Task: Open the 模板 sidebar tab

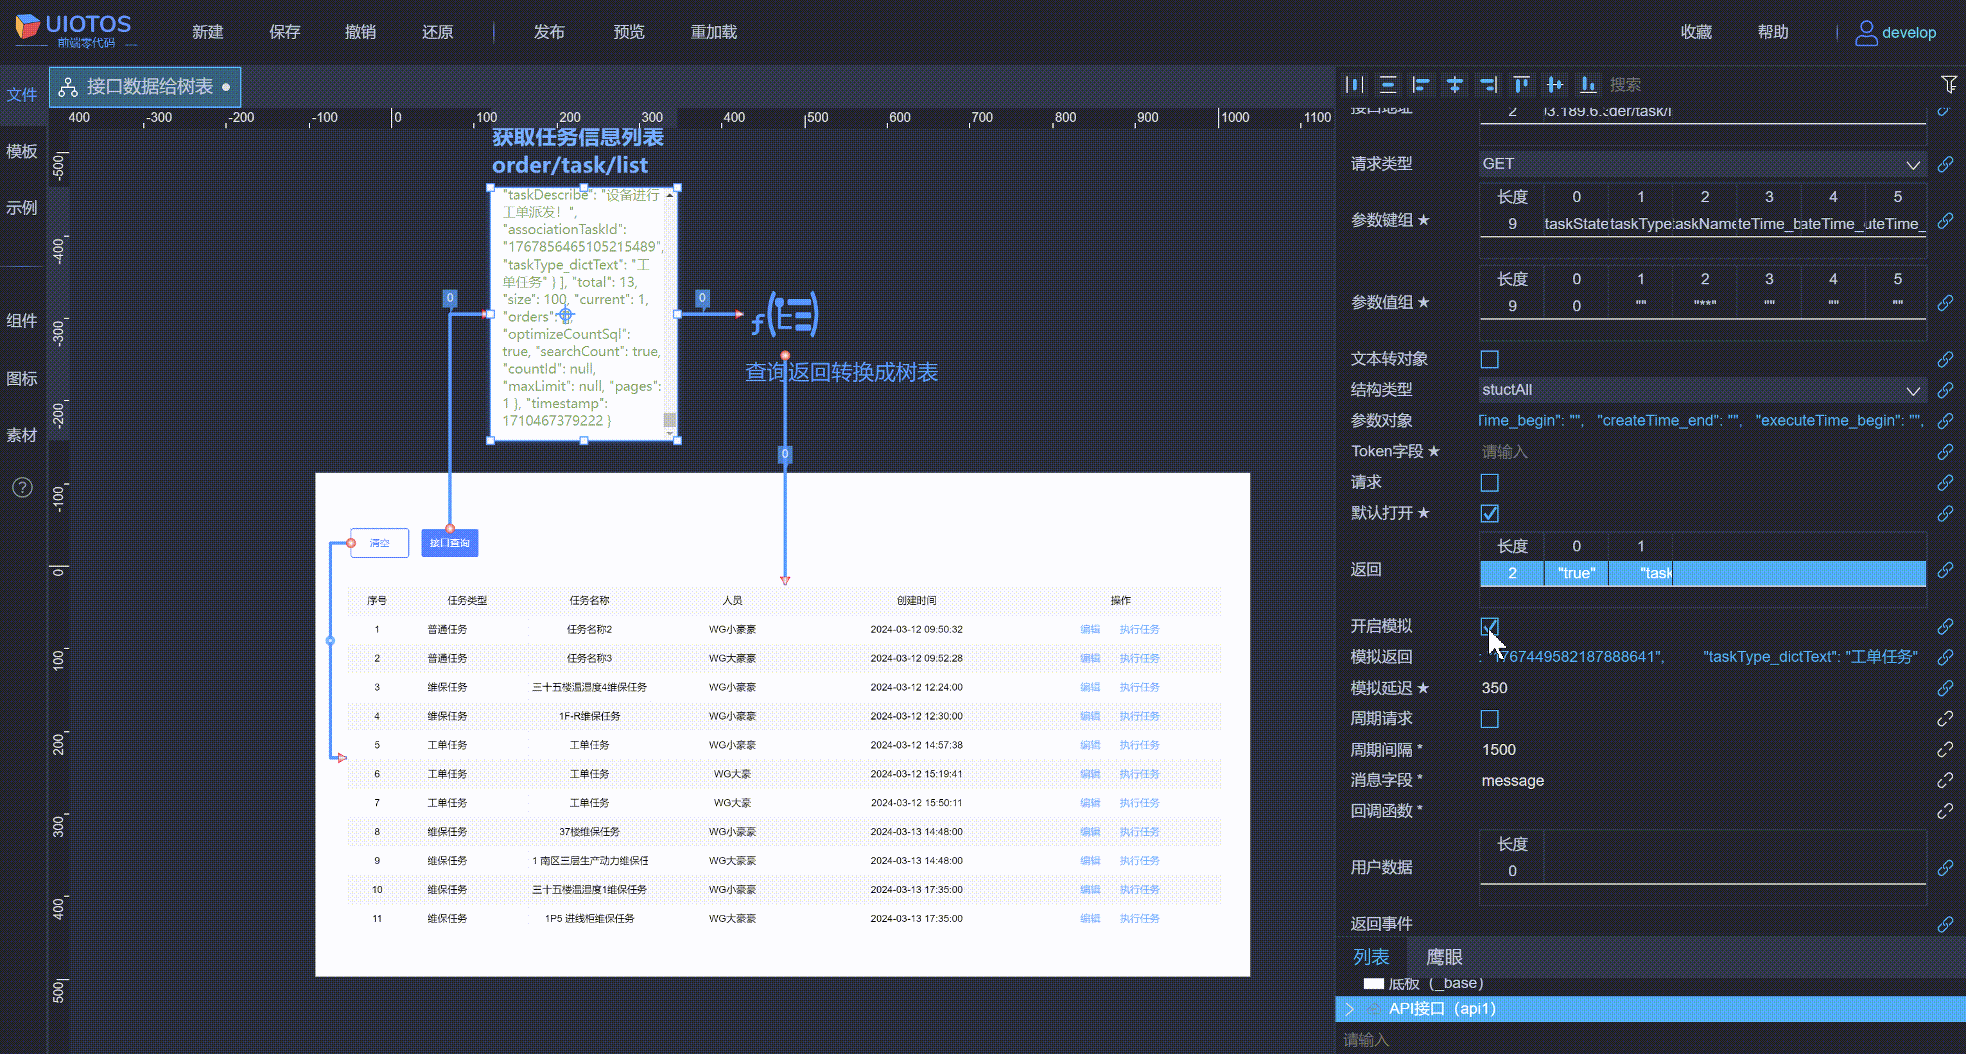Action: click(22, 152)
